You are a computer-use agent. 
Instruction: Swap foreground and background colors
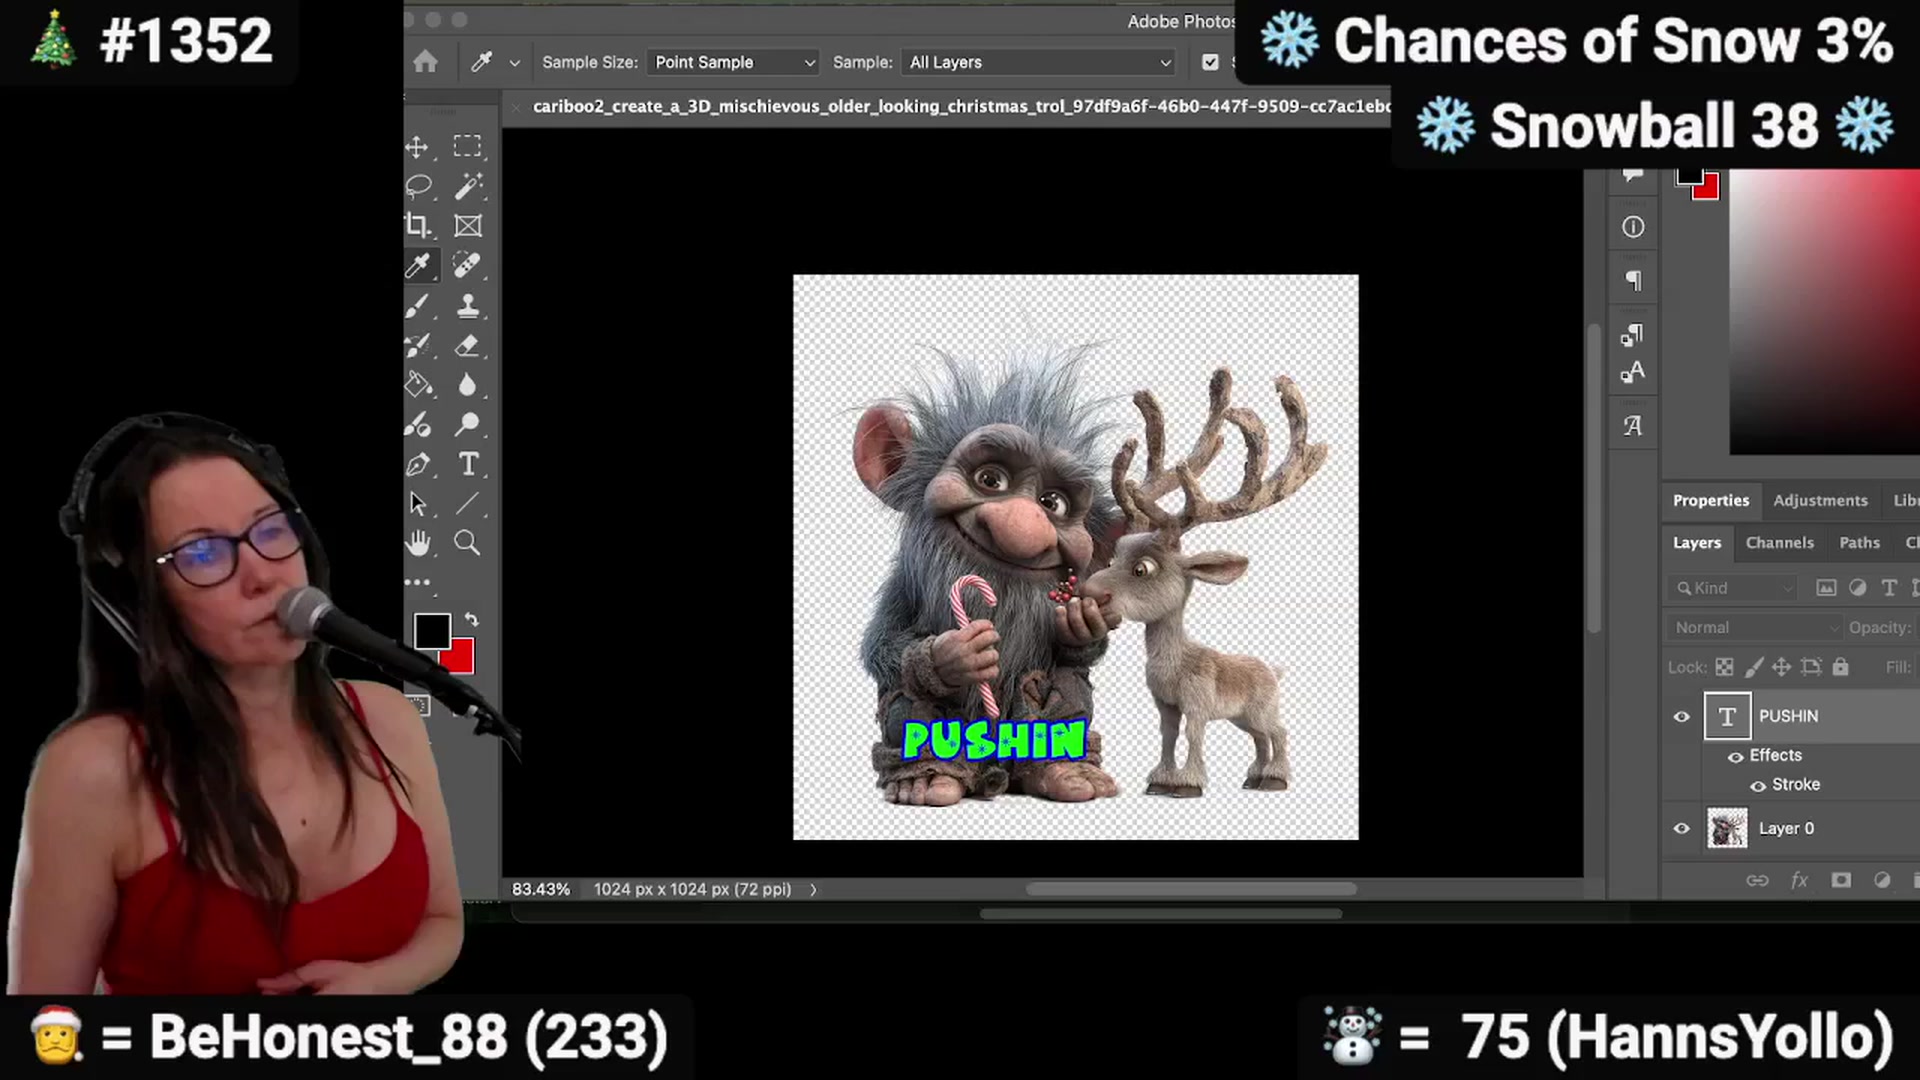471,620
